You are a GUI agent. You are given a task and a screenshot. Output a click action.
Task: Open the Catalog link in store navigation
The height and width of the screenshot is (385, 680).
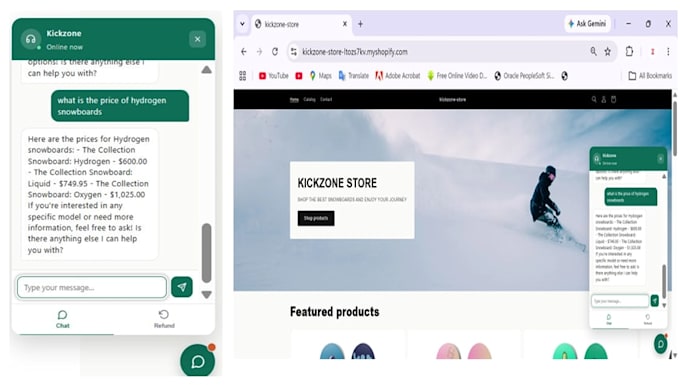[309, 99]
